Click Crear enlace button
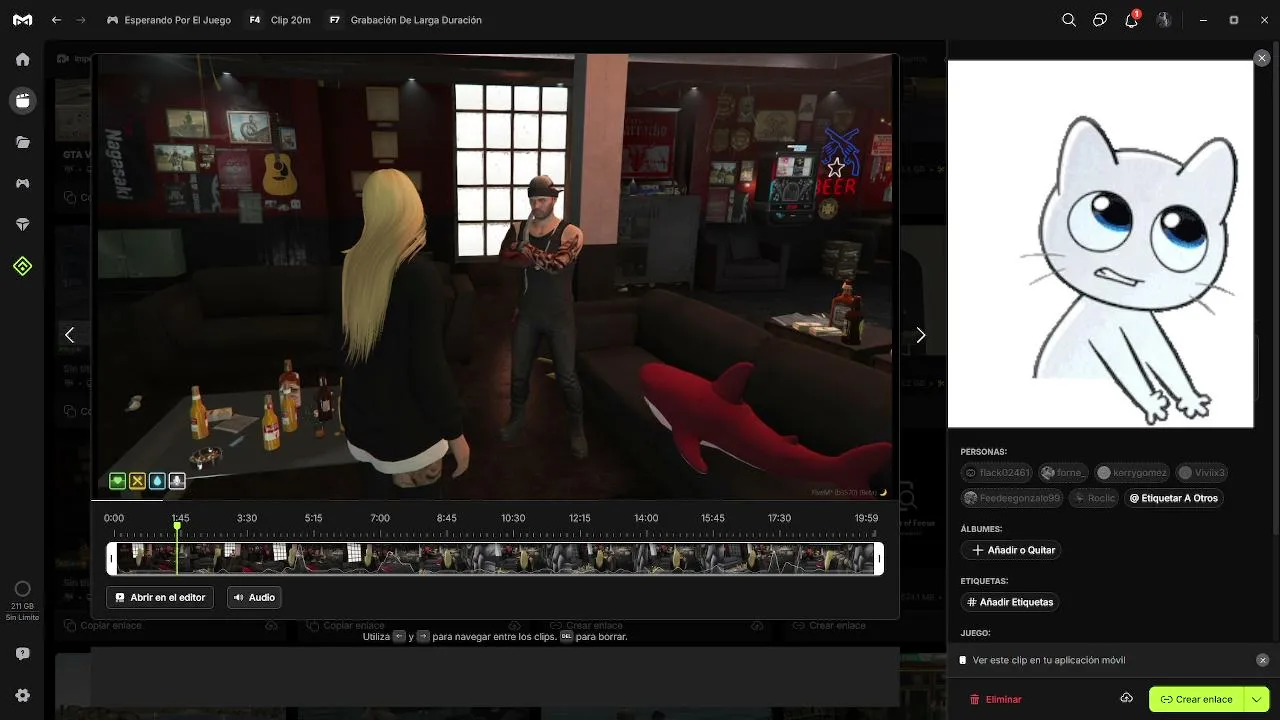 click(x=1196, y=699)
